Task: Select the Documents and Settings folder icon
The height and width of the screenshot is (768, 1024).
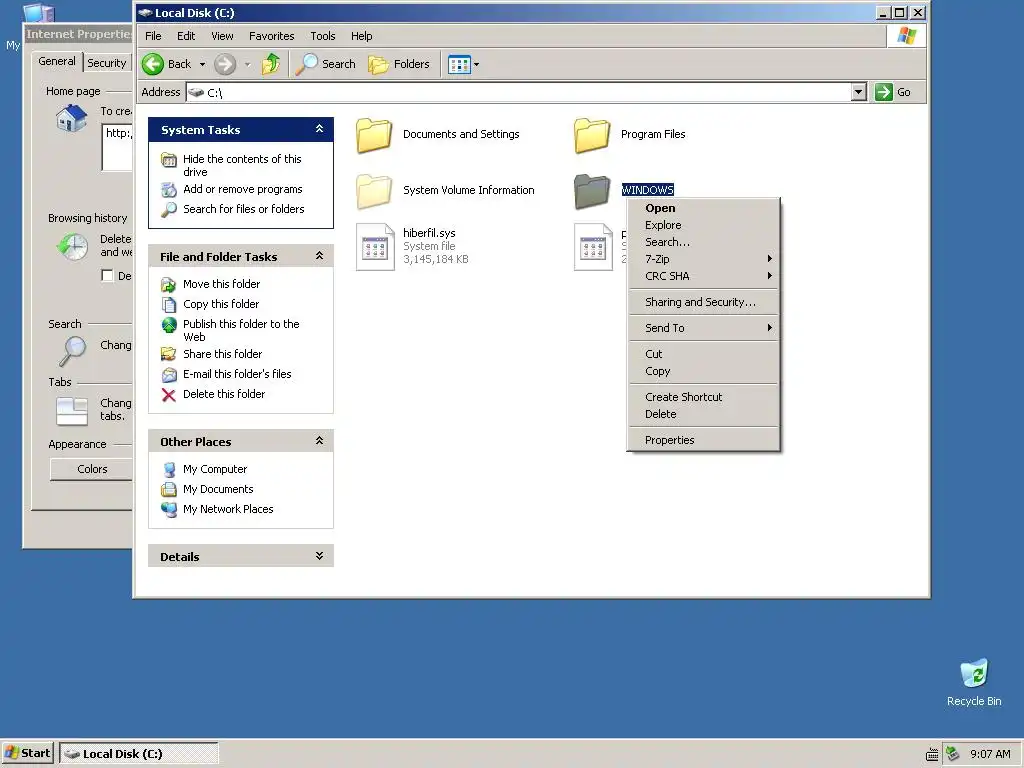Action: pos(374,135)
